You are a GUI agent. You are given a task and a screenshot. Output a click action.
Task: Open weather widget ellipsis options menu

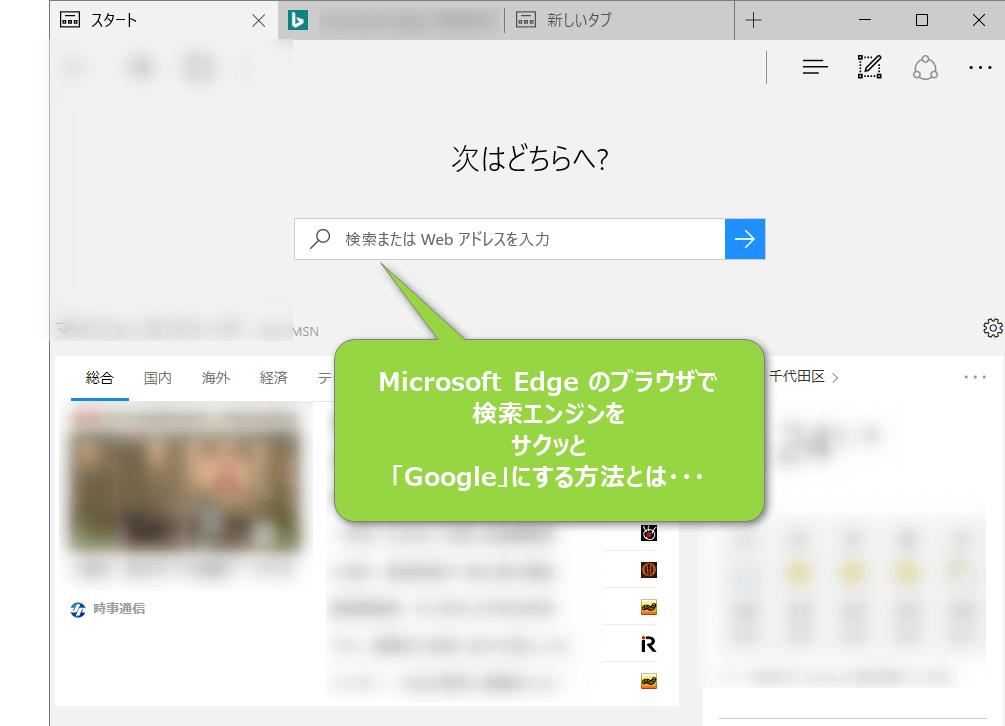point(974,377)
